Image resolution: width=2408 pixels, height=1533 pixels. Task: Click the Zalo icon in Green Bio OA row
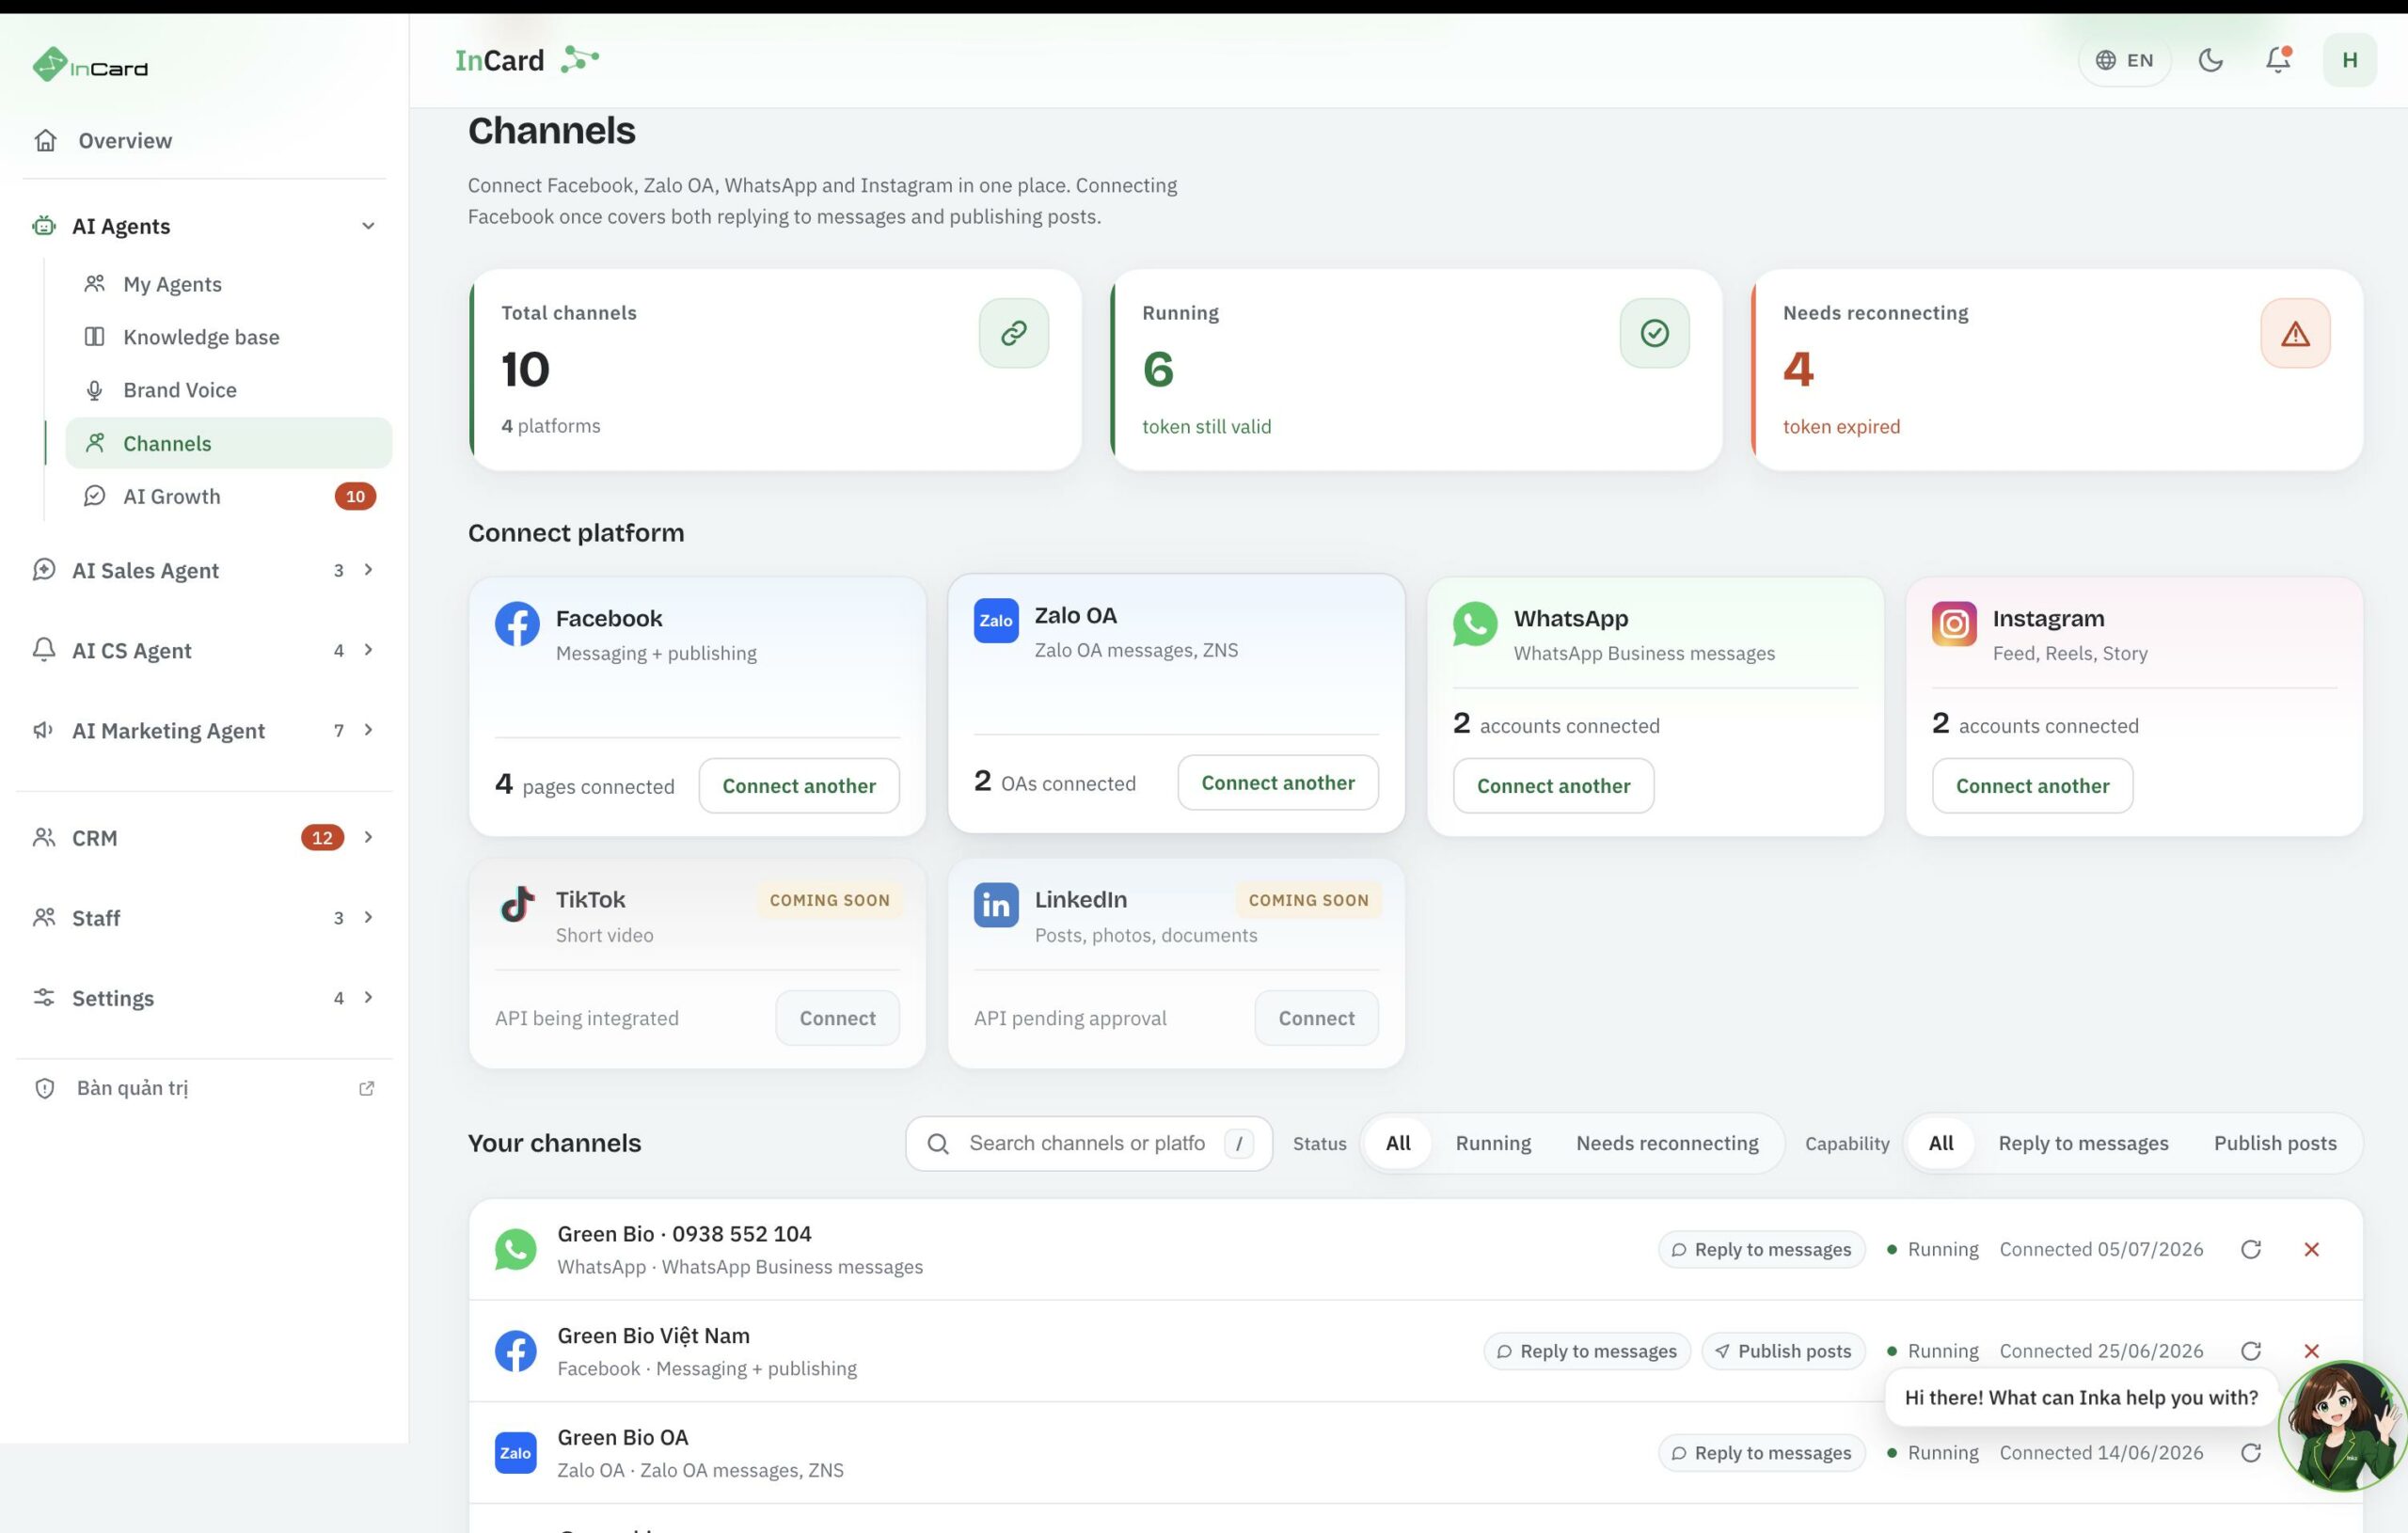tap(516, 1453)
